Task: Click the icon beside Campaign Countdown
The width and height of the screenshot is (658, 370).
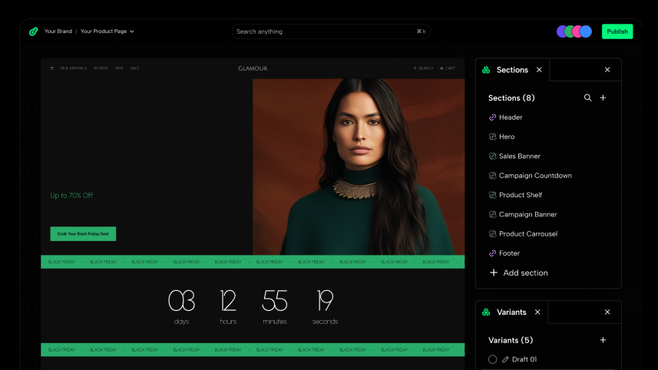Action: pyautogui.click(x=492, y=175)
